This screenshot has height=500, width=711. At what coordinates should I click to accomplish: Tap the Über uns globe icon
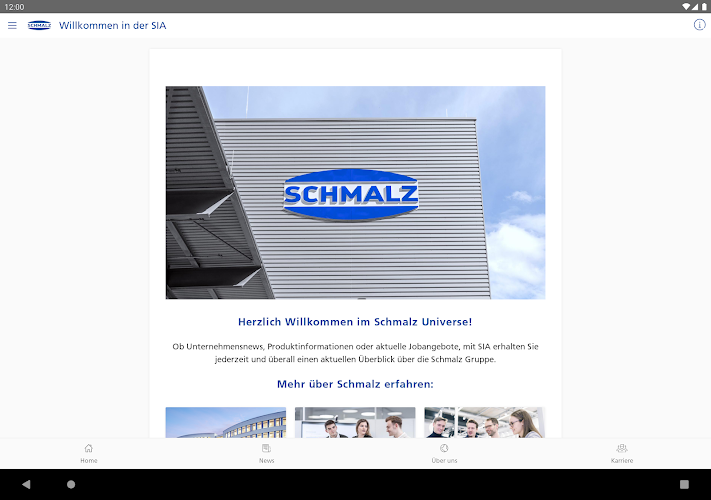(x=444, y=448)
